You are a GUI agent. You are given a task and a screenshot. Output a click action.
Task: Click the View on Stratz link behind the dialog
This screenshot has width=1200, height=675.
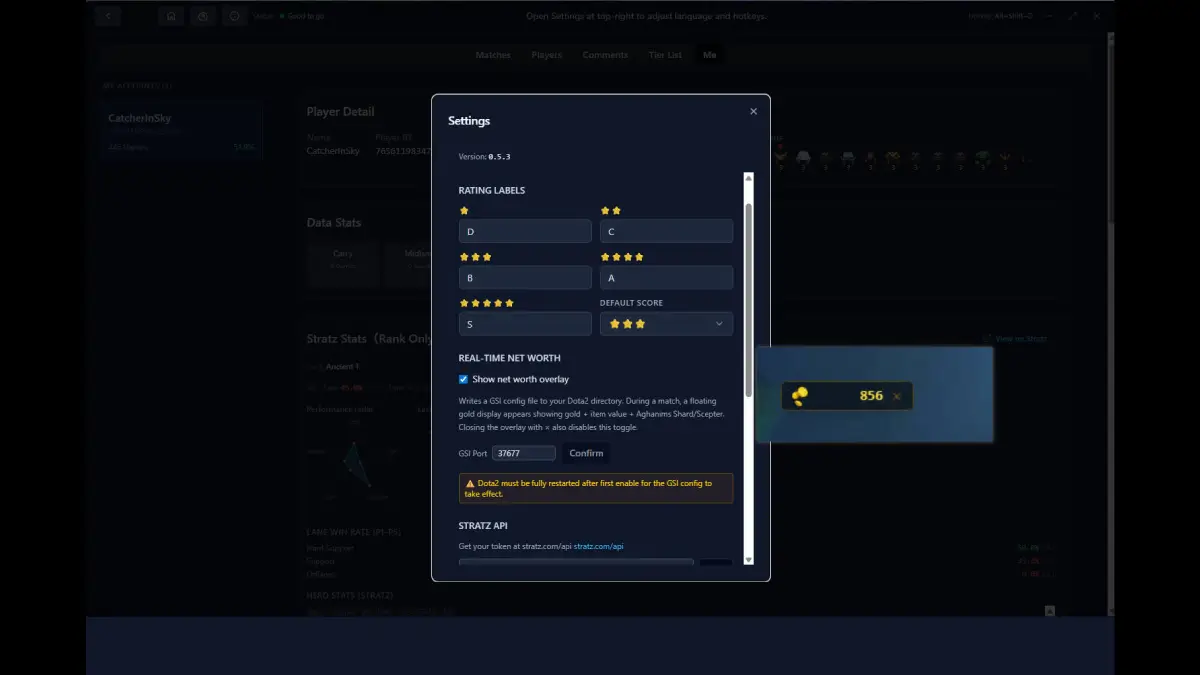[x=1016, y=339]
